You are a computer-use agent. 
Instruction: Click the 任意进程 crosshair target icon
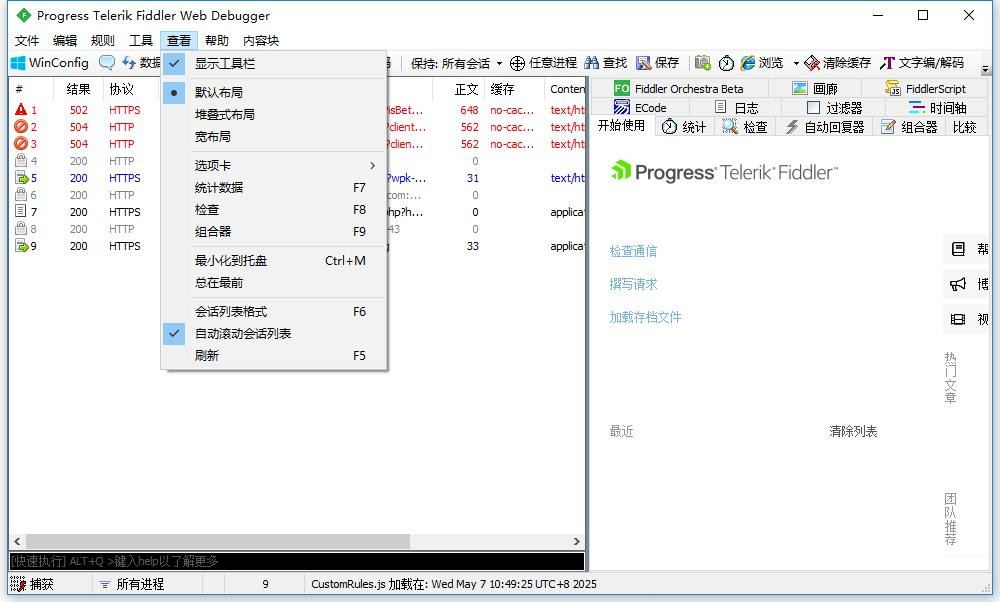point(517,62)
